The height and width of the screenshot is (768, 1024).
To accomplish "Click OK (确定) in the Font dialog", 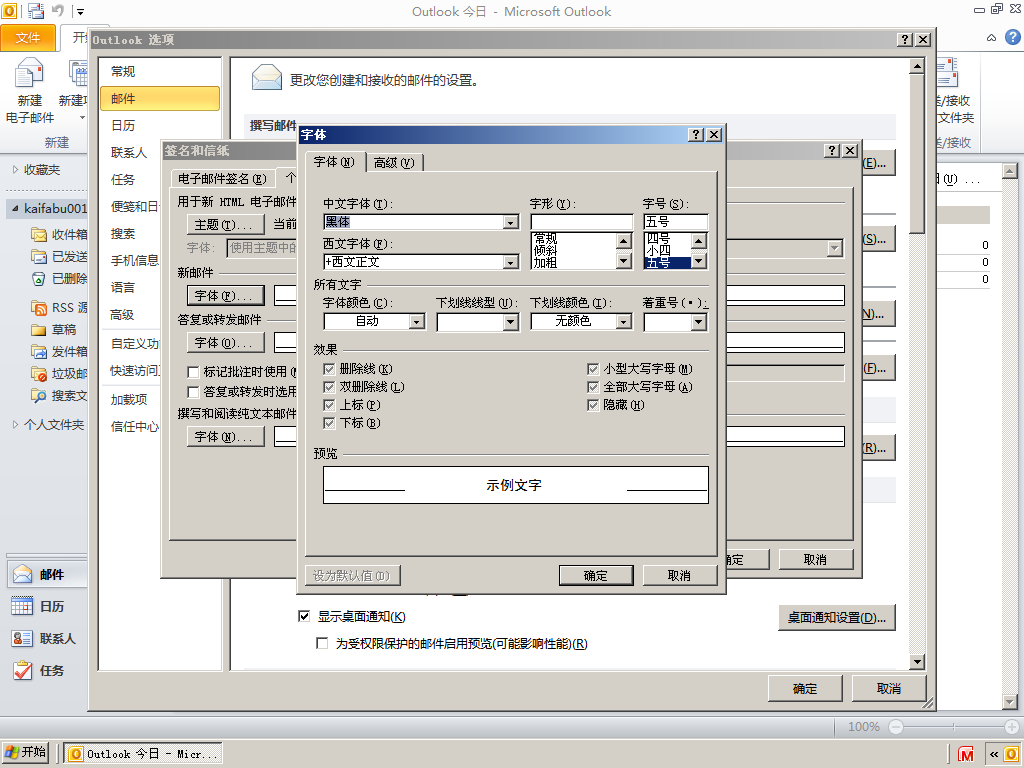I will point(596,575).
